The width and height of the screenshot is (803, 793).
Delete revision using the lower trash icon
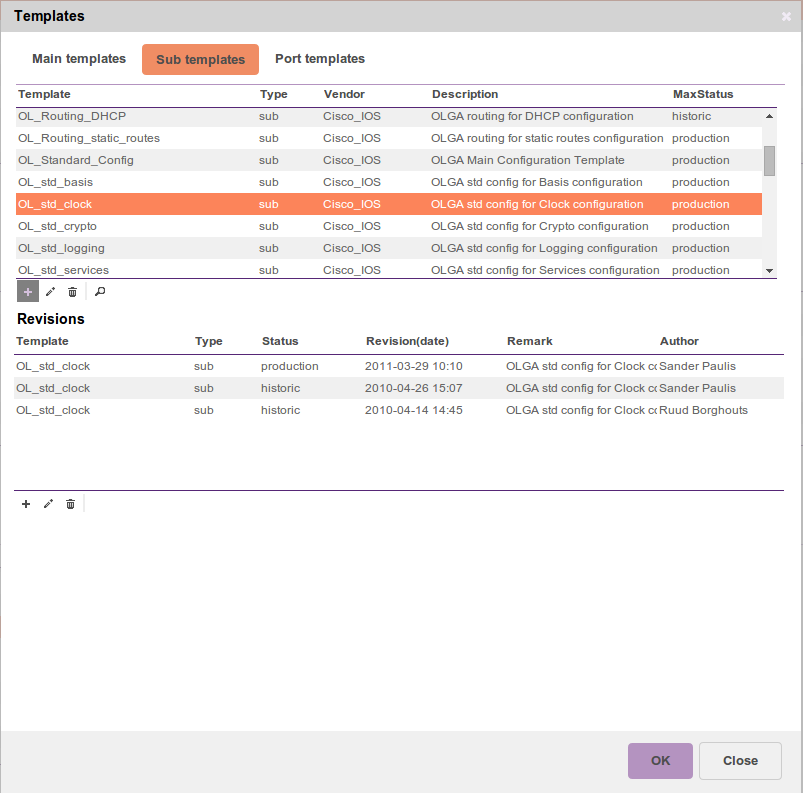70,504
